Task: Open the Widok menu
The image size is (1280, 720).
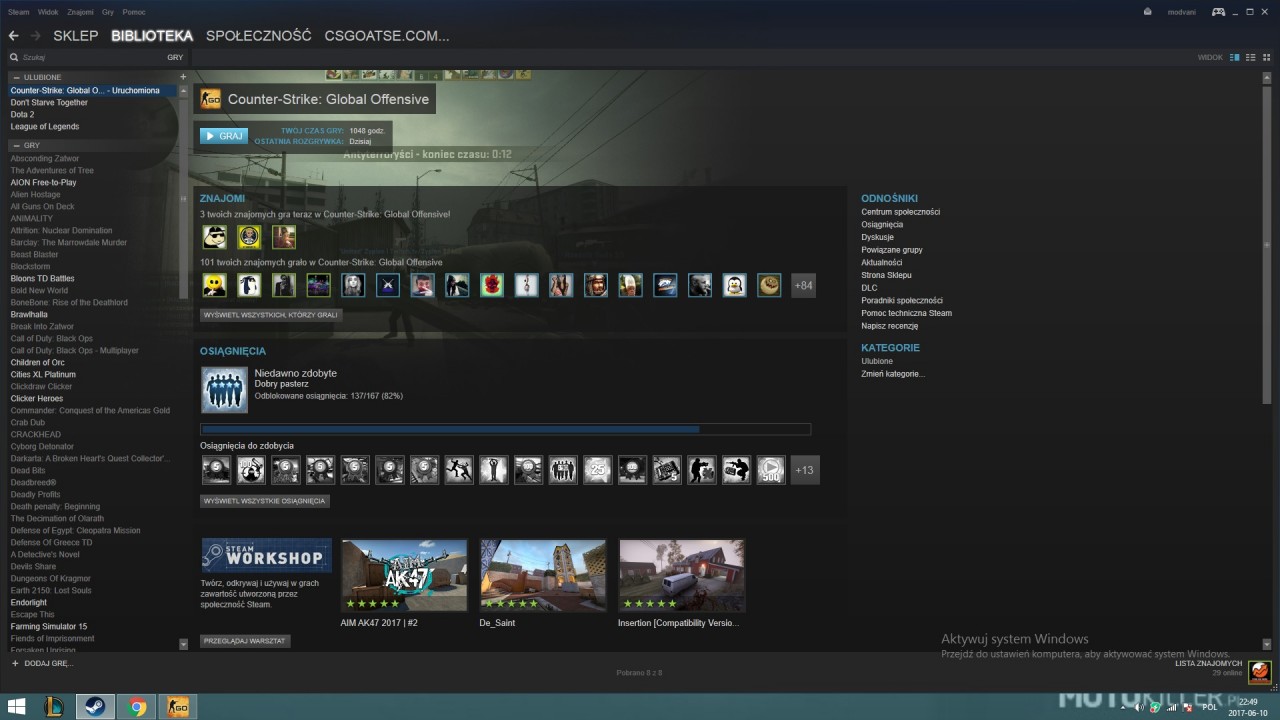Action: pyautogui.click(x=48, y=12)
